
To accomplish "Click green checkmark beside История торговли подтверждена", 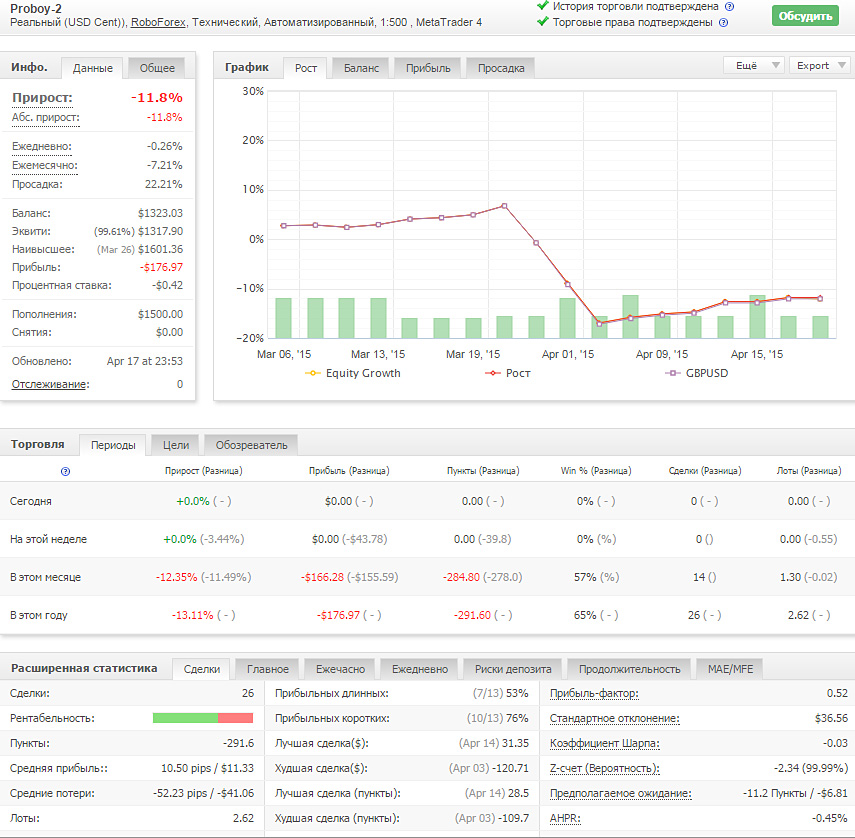I will point(543,6).
